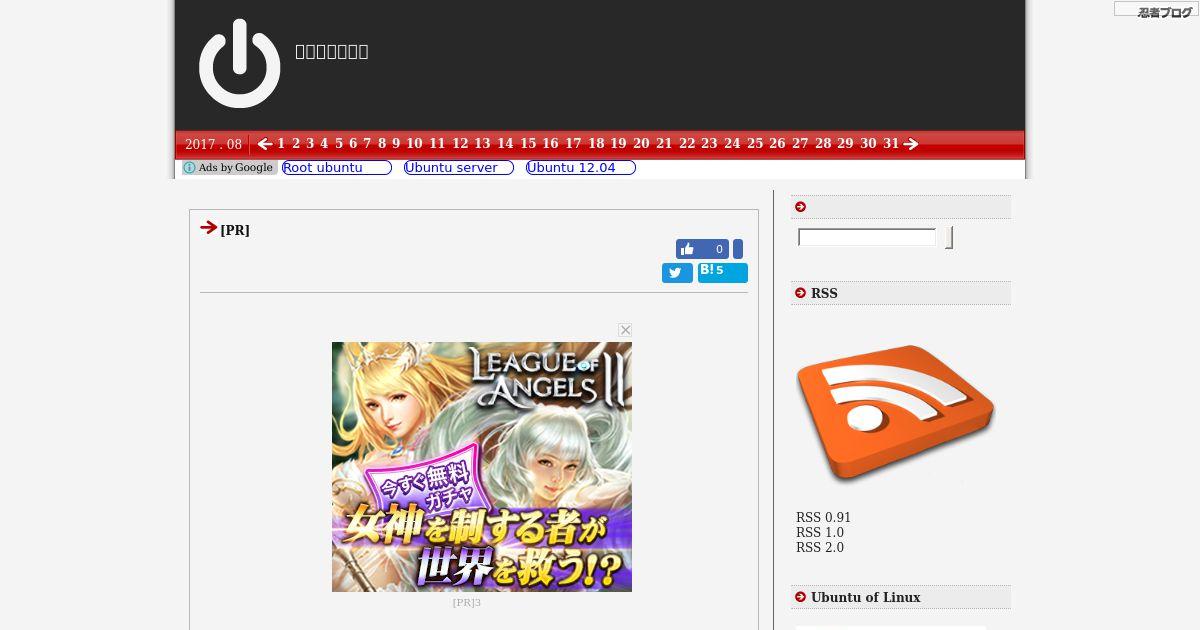This screenshot has width=1200, height=630.
Task: Click the large orange RSS icon
Action: pos(895,412)
